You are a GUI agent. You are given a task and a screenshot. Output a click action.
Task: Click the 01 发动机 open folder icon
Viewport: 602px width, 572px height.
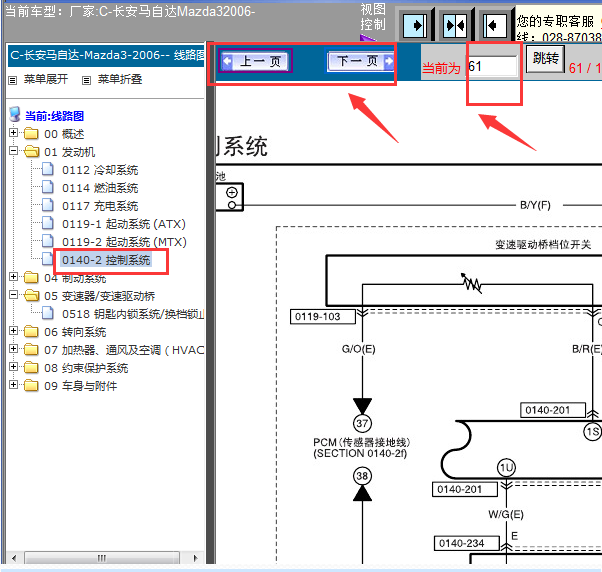pyautogui.click(x=31, y=152)
